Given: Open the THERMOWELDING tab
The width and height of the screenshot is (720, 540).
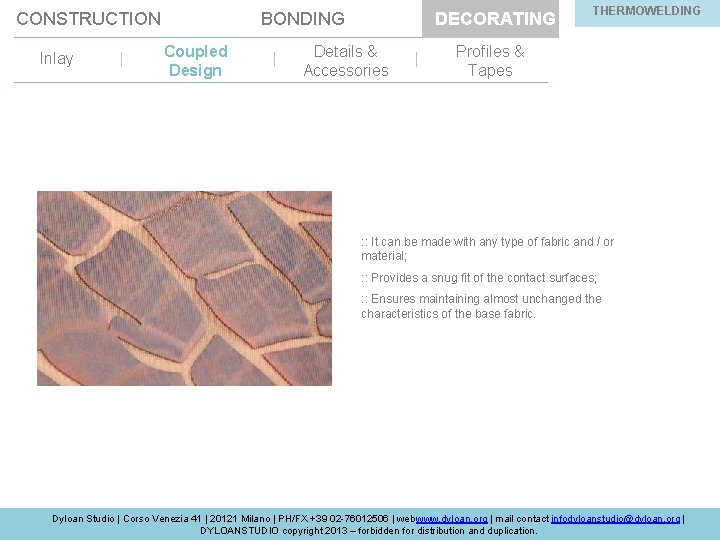Looking at the screenshot, I should pyautogui.click(x=647, y=11).
